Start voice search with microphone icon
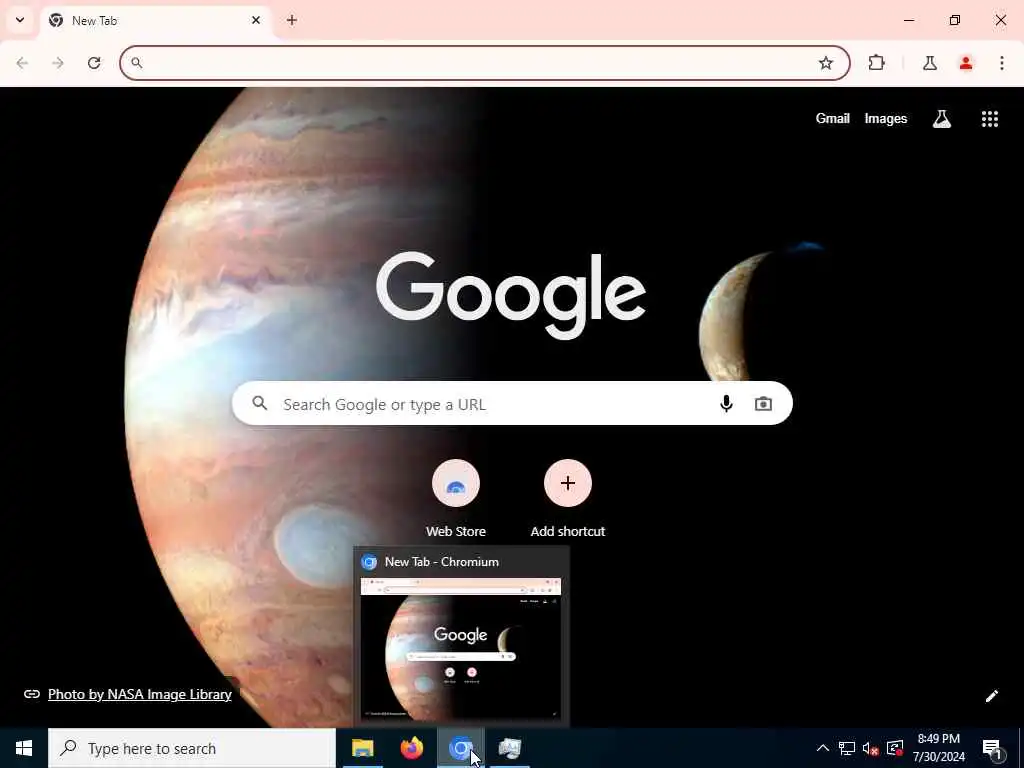 coord(726,404)
